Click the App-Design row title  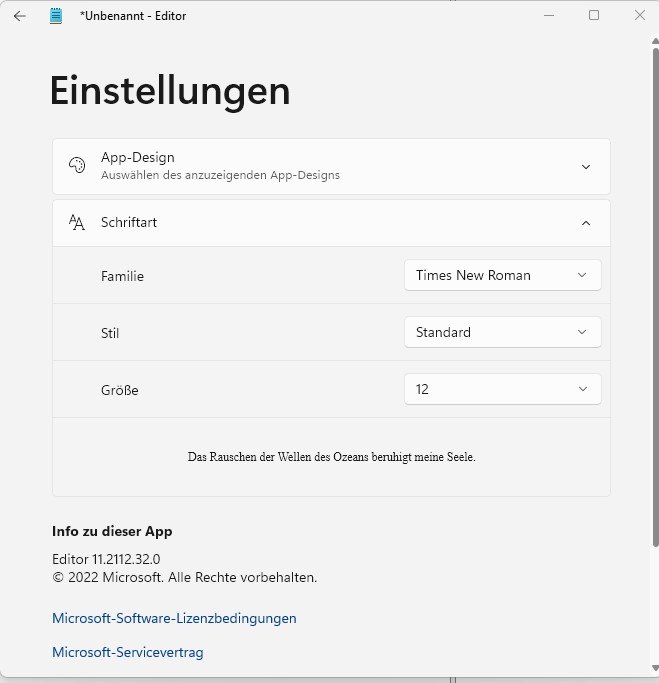click(x=138, y=157)
